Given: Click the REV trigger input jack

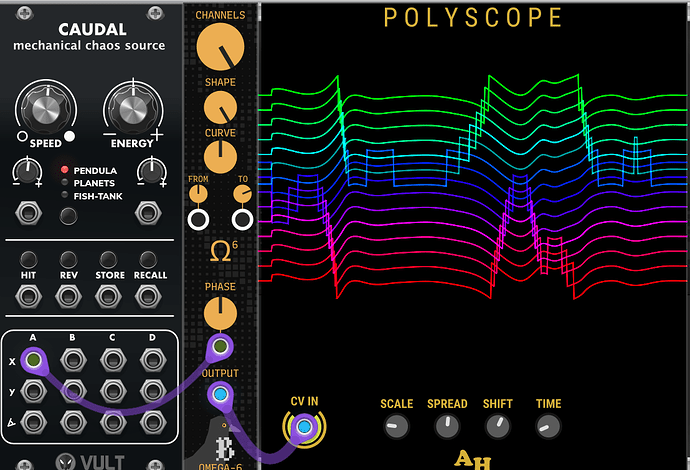Looking at the screenshot, I should click(x=68, y=296).
